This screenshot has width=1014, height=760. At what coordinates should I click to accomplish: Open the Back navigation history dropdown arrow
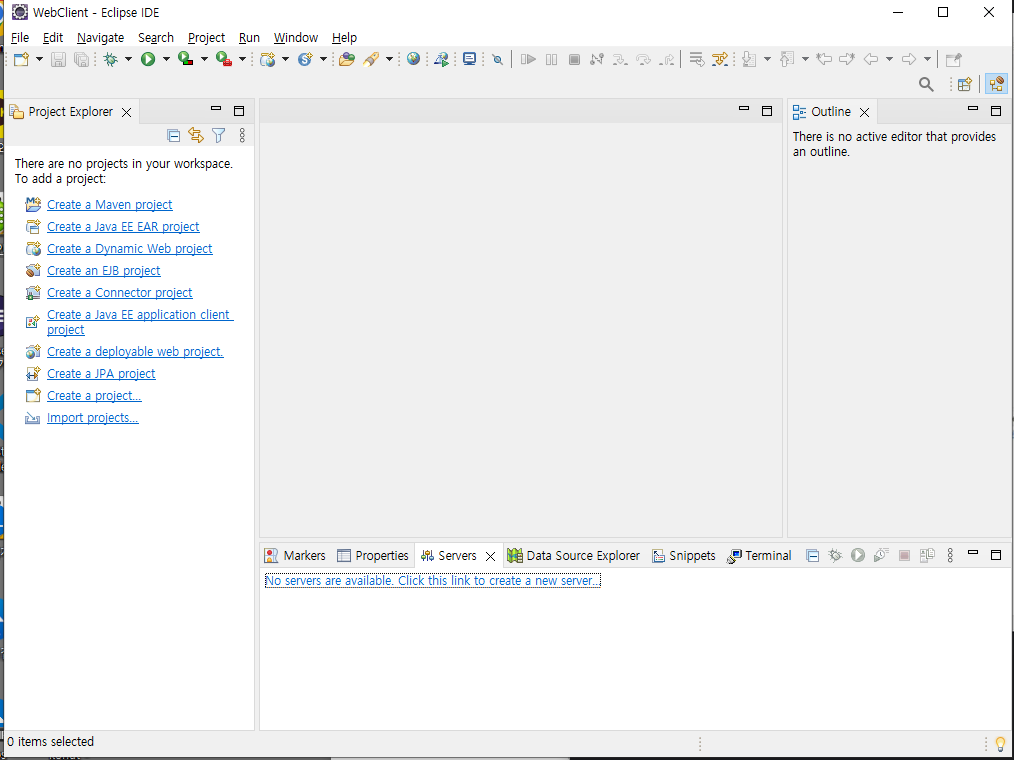[889, 60]
